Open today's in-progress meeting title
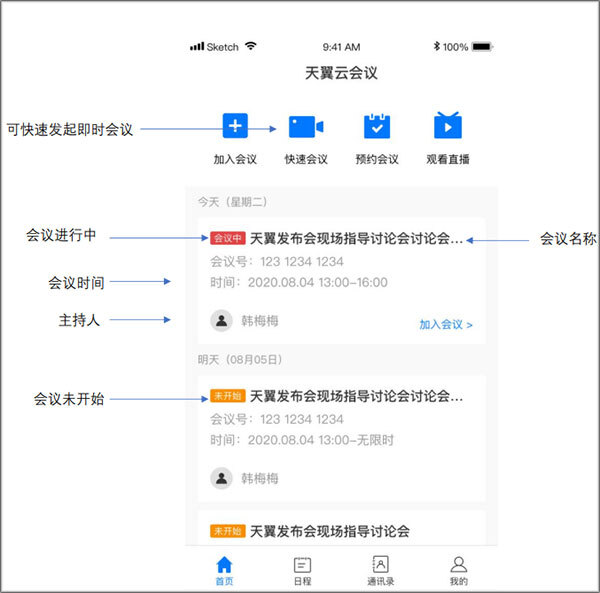The width and height of the screenshot is (600, 593). click(x=356, y=239)
